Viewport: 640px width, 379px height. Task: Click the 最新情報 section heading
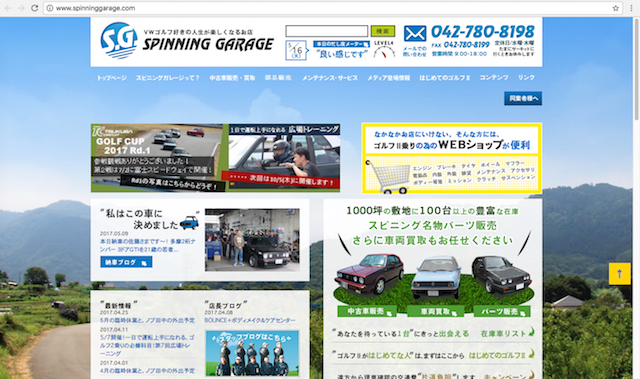(x=118, y=305)
